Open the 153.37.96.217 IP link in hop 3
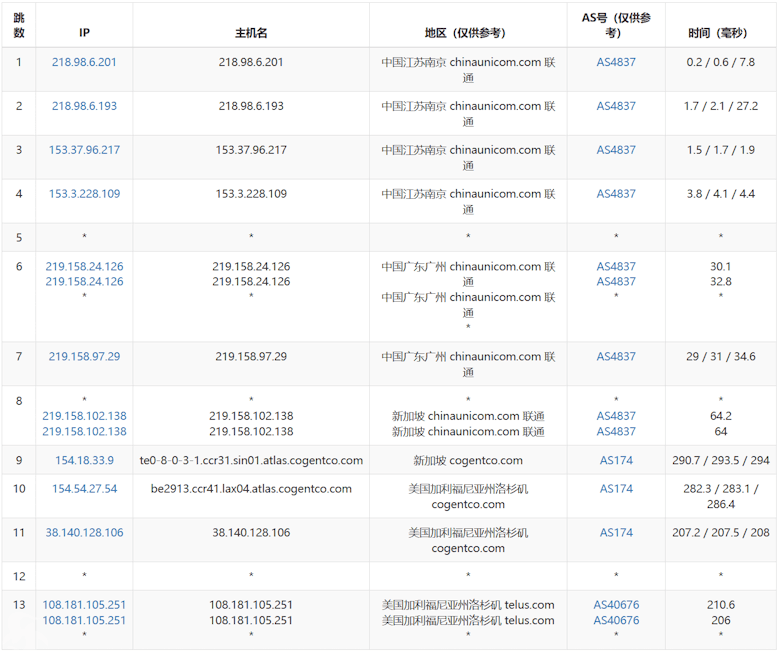This screenshot has width=780, height=656. pyautogui.click(x=84, y=150)
